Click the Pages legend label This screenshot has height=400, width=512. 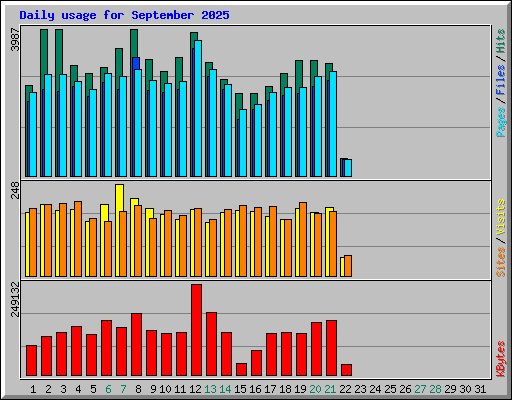pos(501,122)
